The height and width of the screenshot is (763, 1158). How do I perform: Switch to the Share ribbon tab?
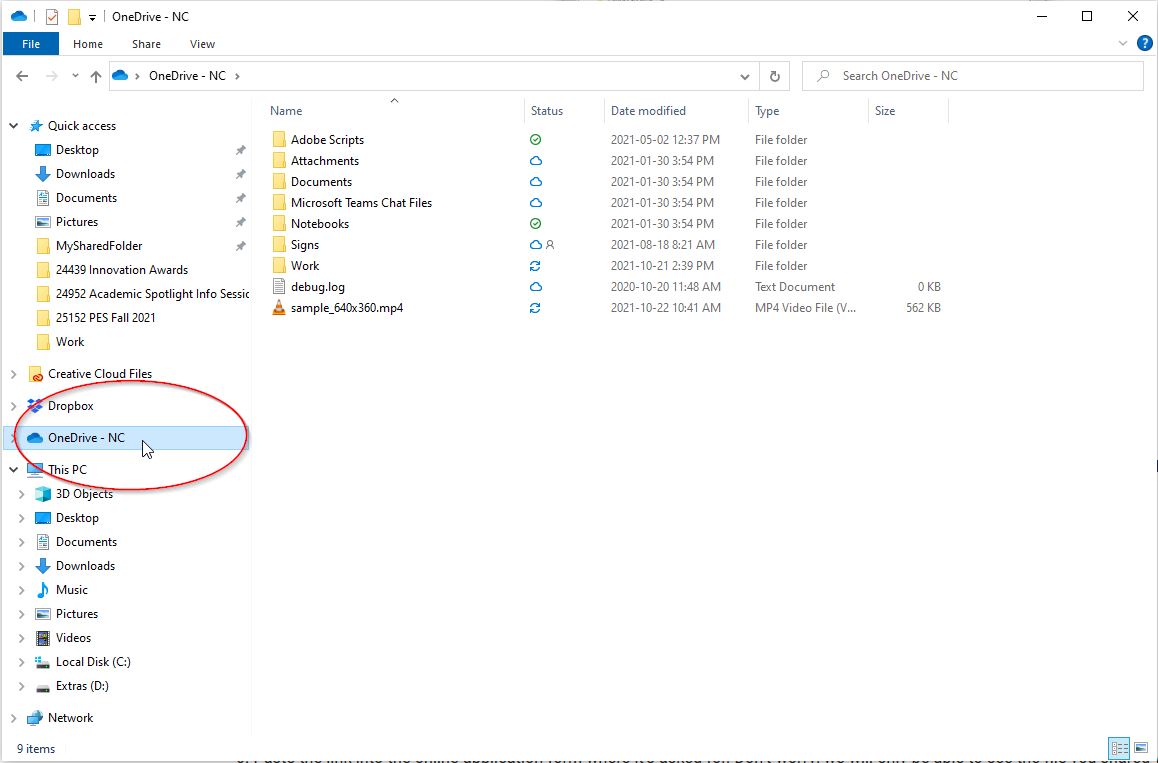(x=146, y=44)
